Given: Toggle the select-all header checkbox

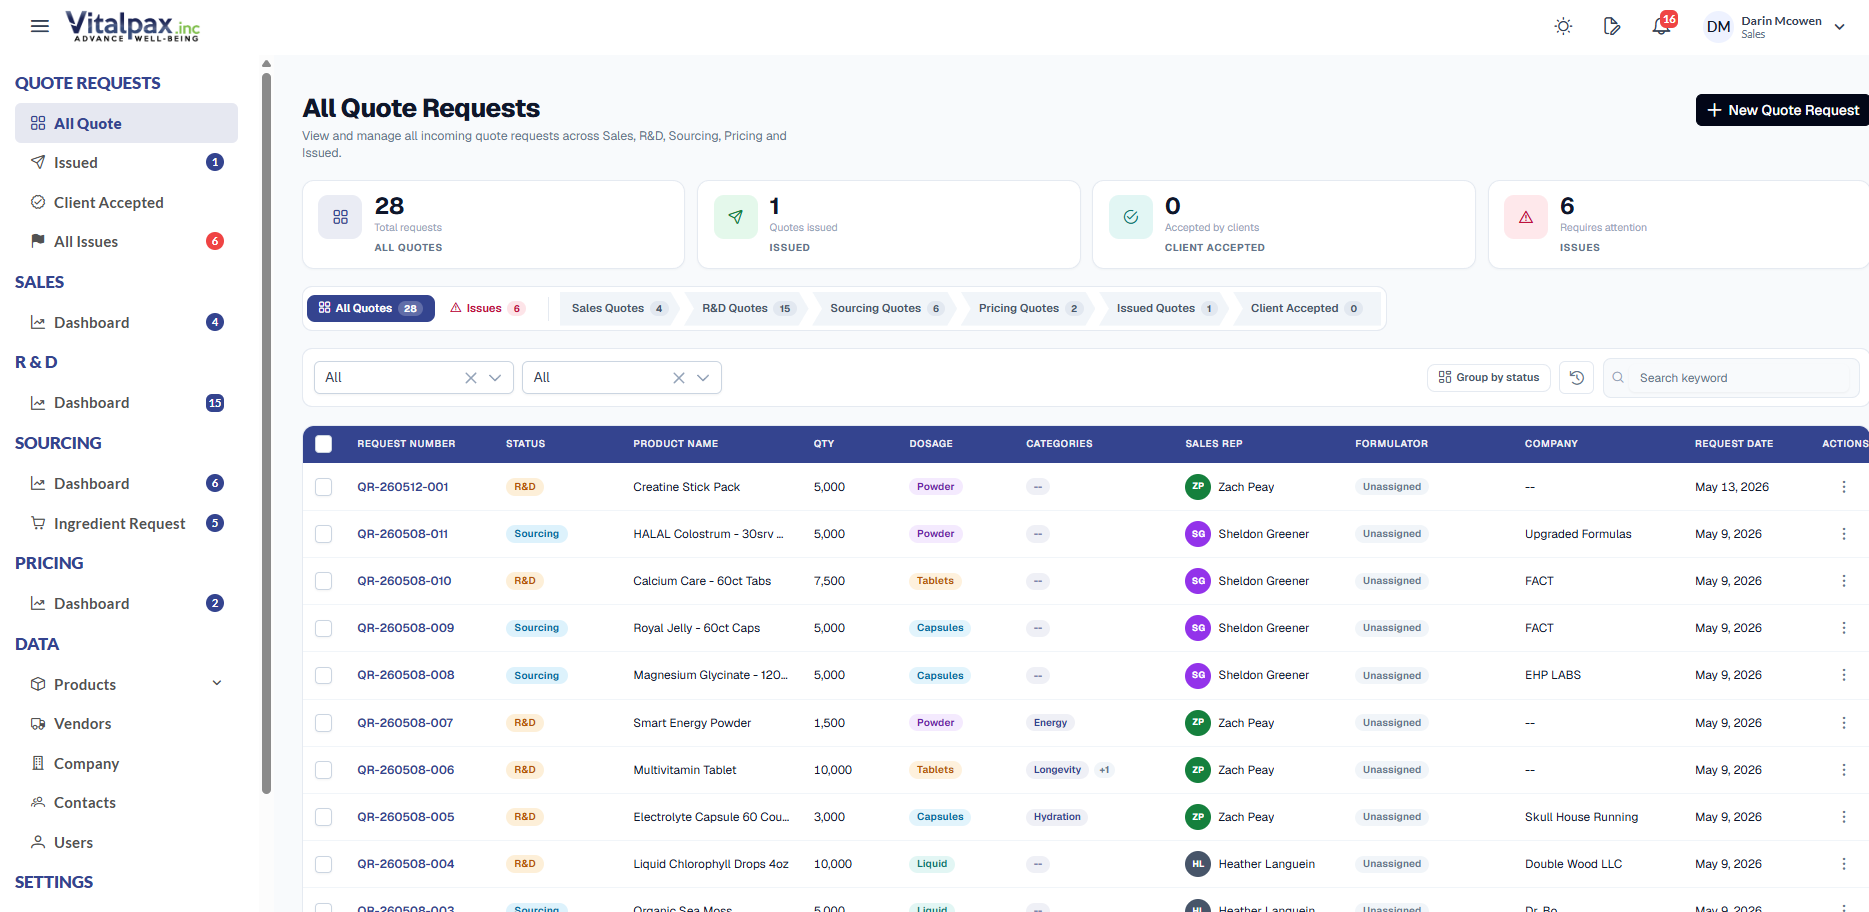Looking at the screenshot, I should click(324, 444).
